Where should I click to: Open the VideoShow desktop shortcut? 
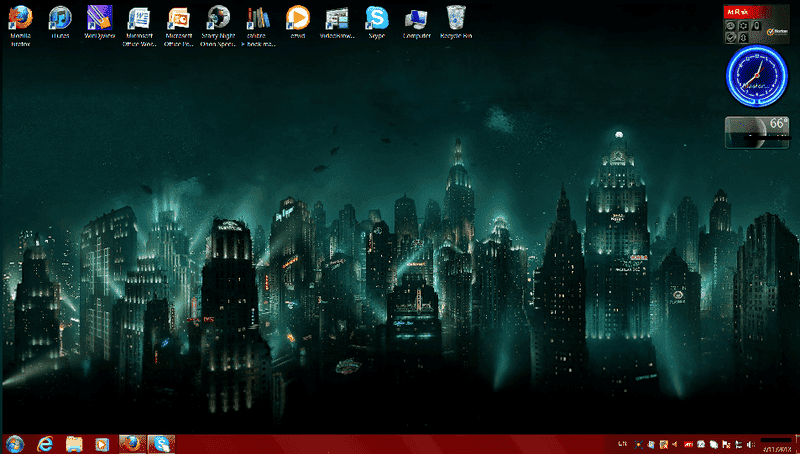(337, 23)
